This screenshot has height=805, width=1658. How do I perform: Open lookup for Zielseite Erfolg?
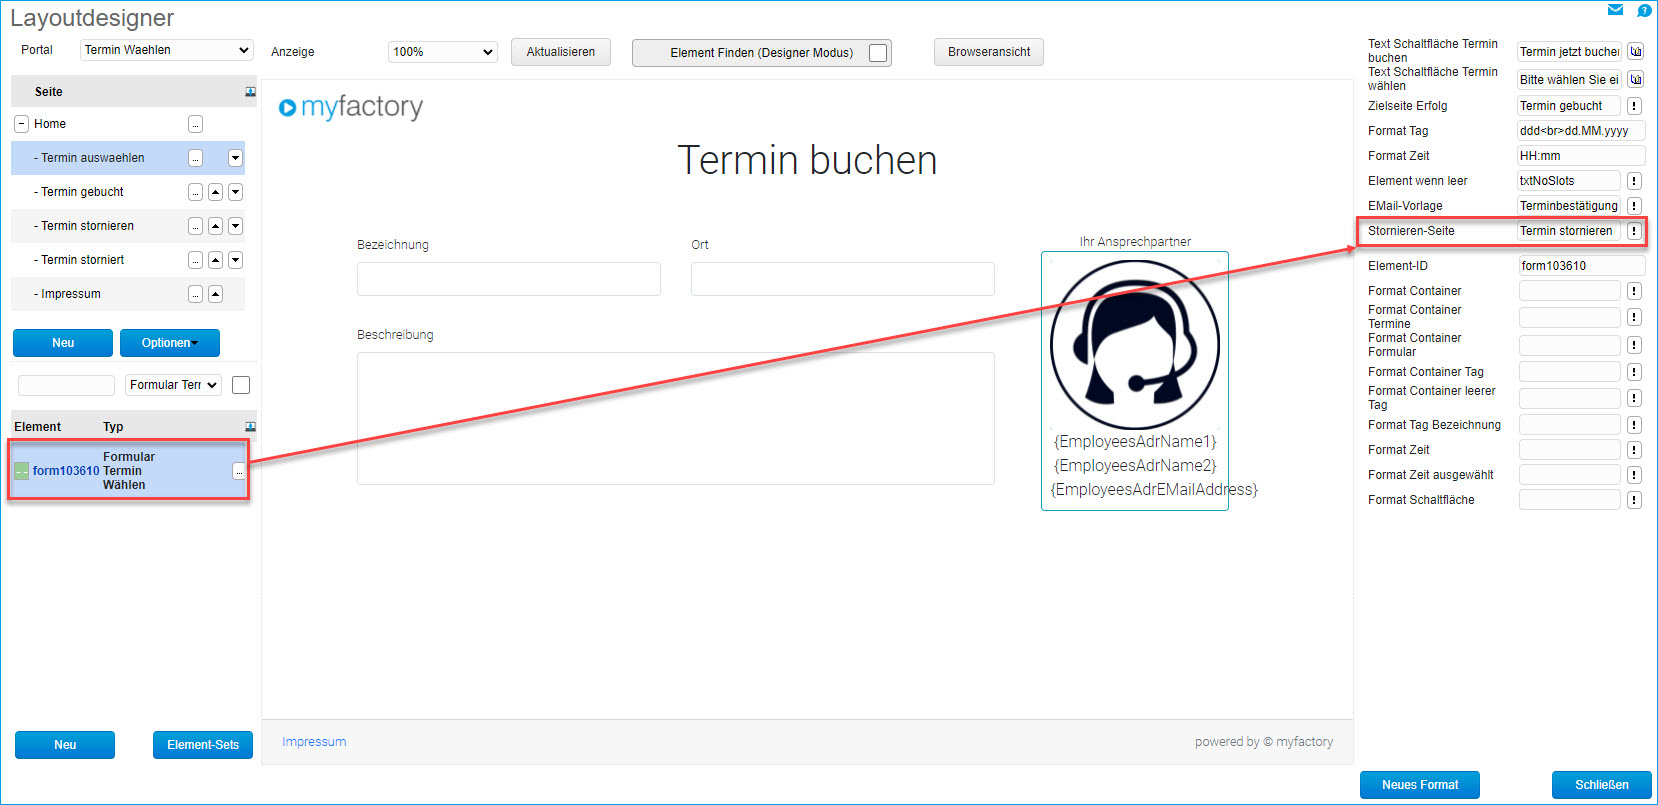click(1634, 106)
